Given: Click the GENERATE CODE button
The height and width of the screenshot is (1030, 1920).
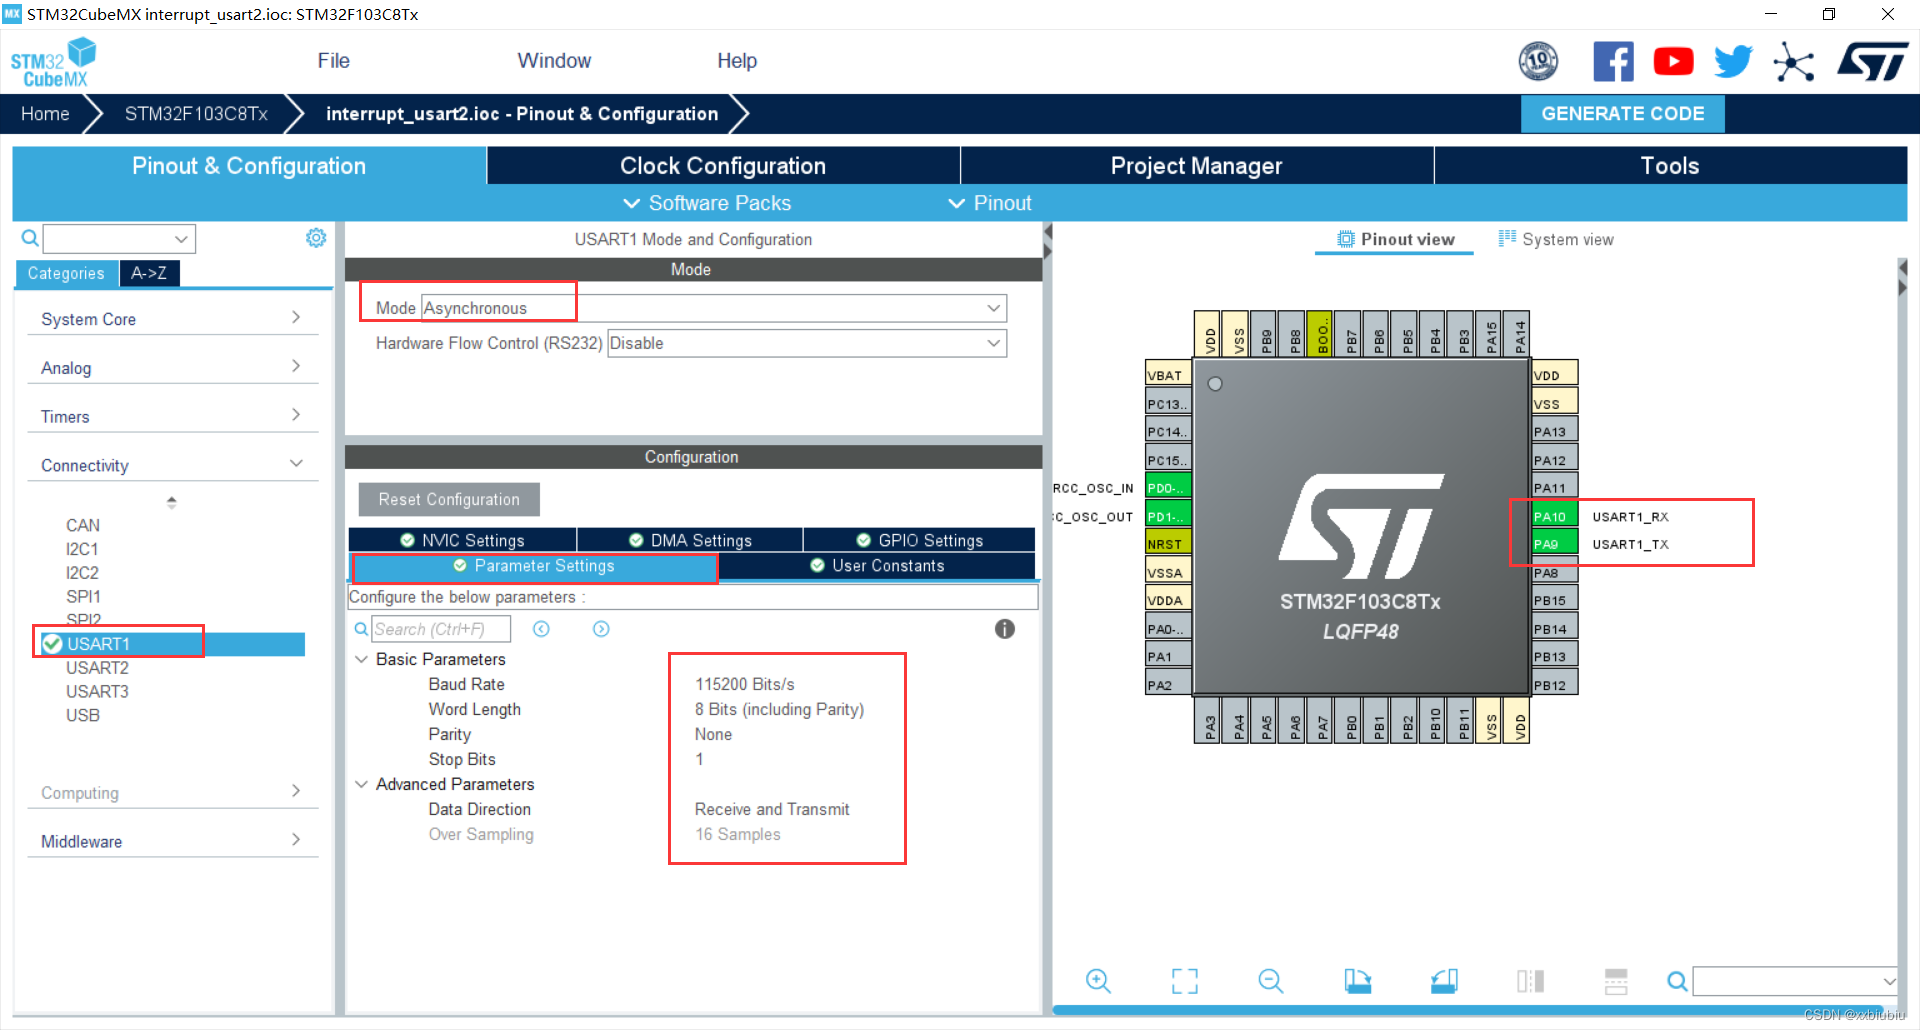Looking at the screenshot, I should coord(1622,113).
